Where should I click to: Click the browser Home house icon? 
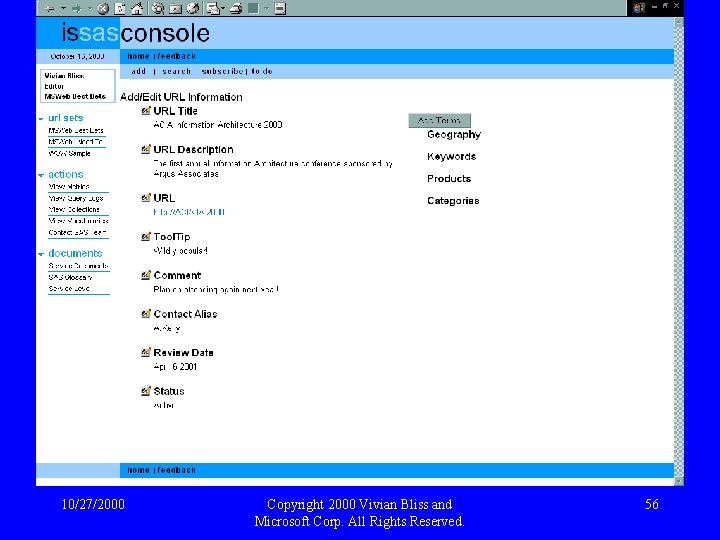[137, 8]
